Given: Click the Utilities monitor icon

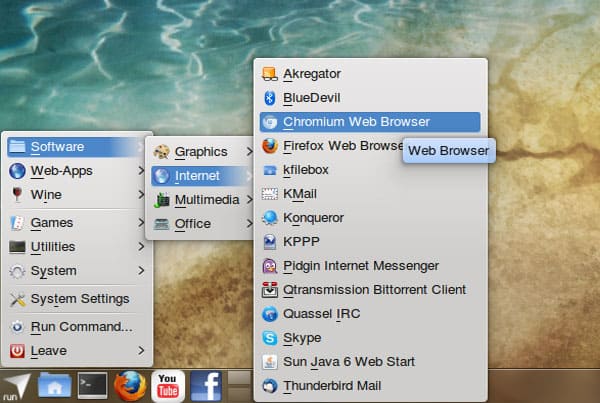Looking at the screenshot, I should (17, 247).
